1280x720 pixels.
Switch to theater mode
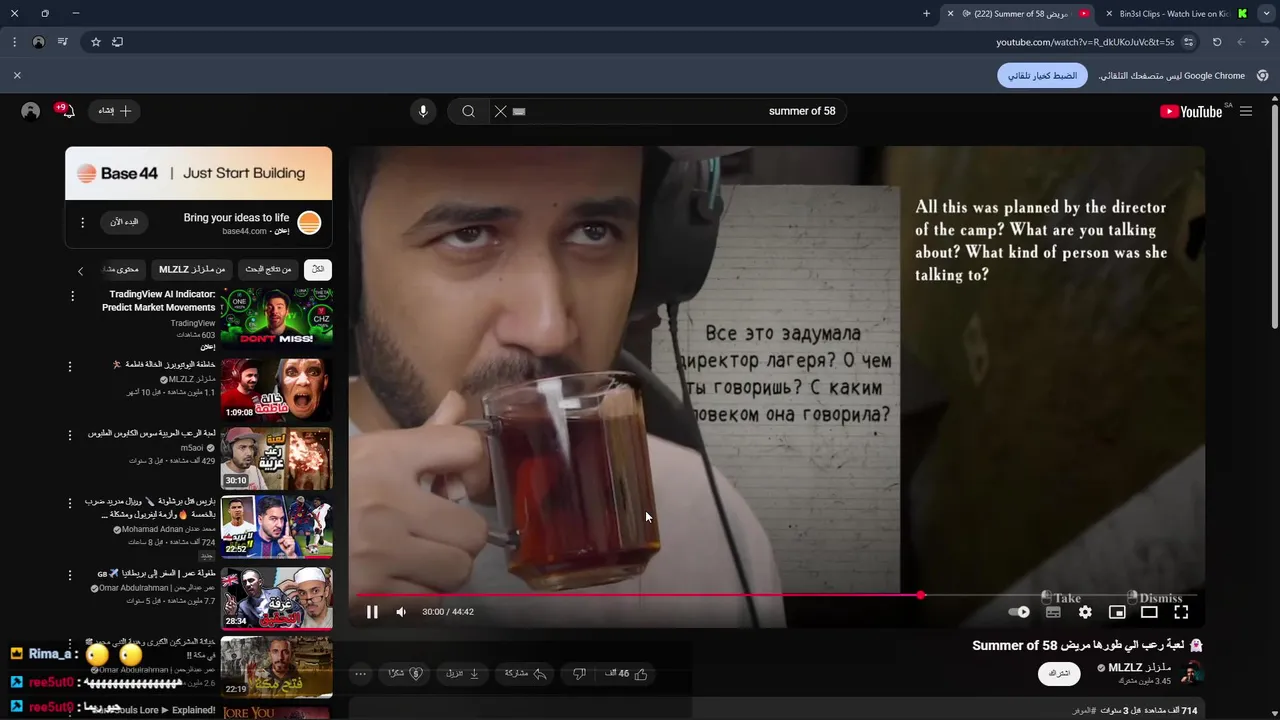pyautogui.click(x=1149, y=612)
